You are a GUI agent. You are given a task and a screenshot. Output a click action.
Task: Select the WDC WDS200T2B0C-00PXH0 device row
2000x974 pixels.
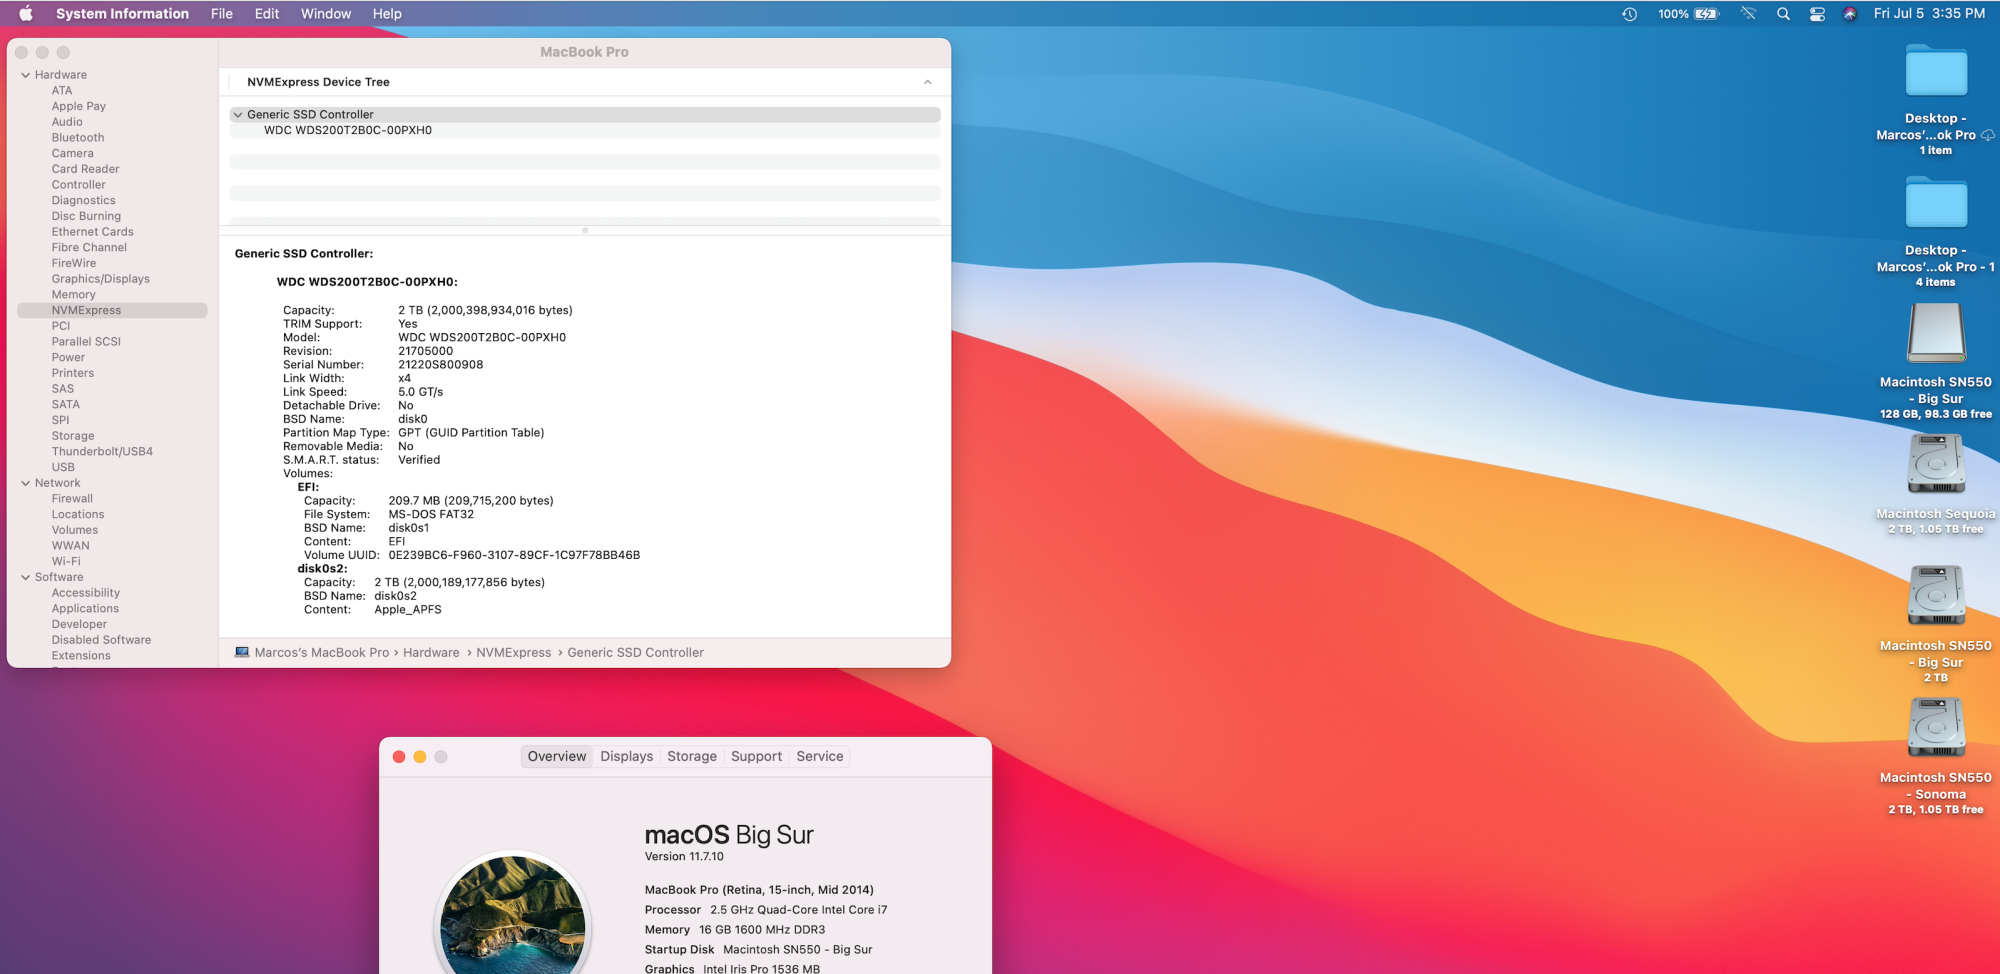pyautogui.click(x=585, y=130)
